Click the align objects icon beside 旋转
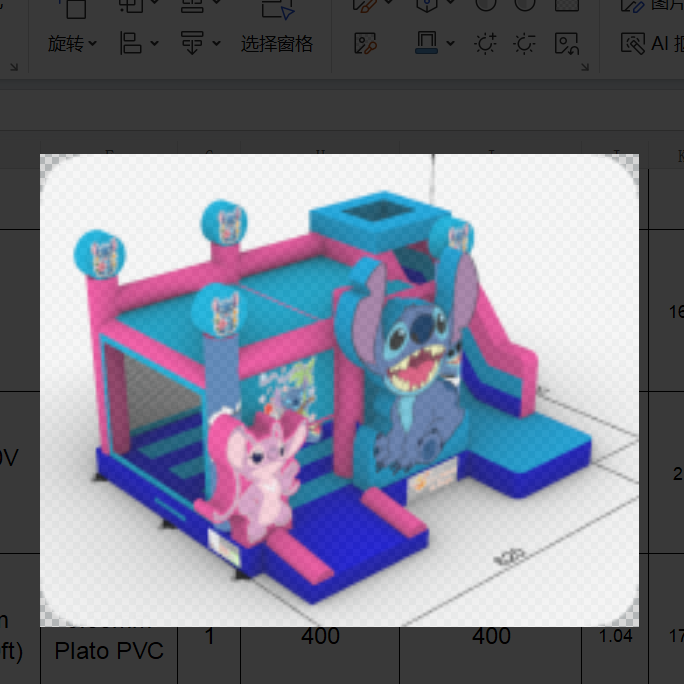 click(130, 43)
